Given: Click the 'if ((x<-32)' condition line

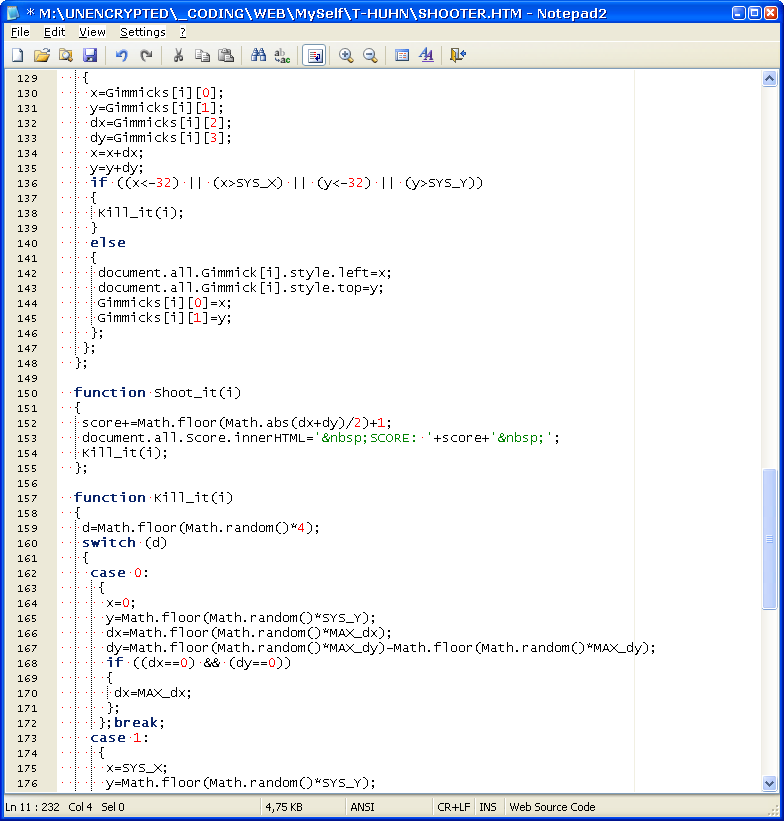Looking at the screenshot, I should 286,183.
